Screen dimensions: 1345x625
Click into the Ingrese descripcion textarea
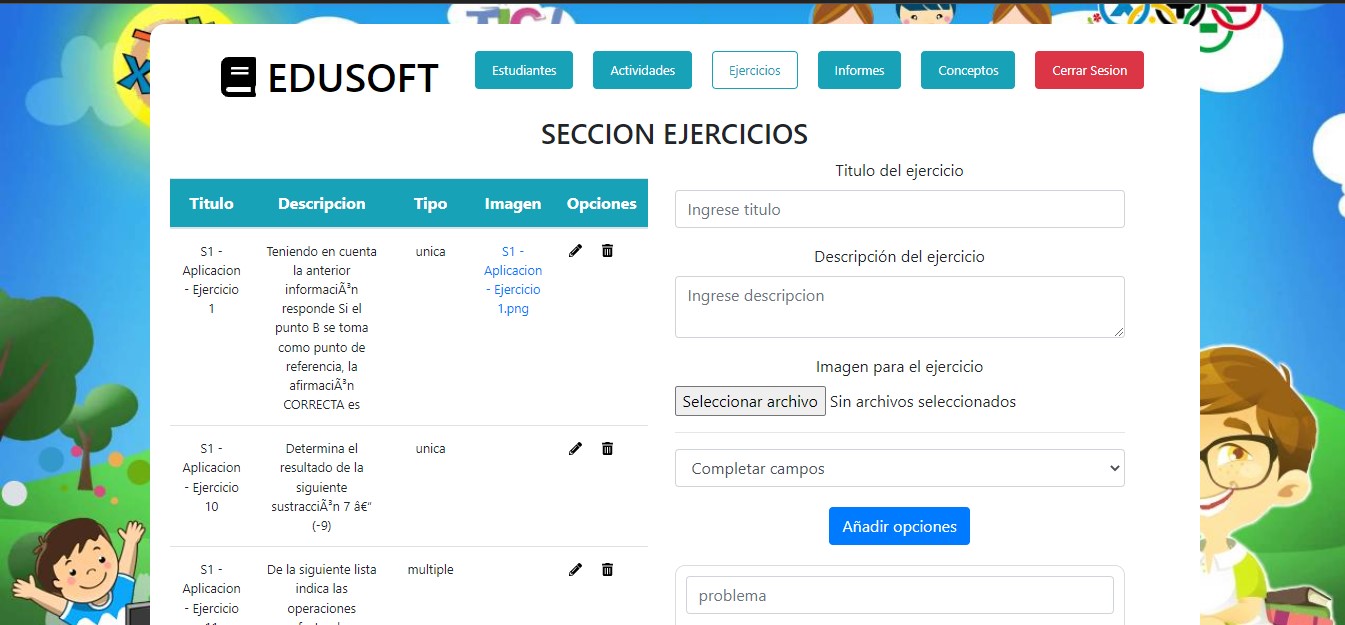pos(899,306)
